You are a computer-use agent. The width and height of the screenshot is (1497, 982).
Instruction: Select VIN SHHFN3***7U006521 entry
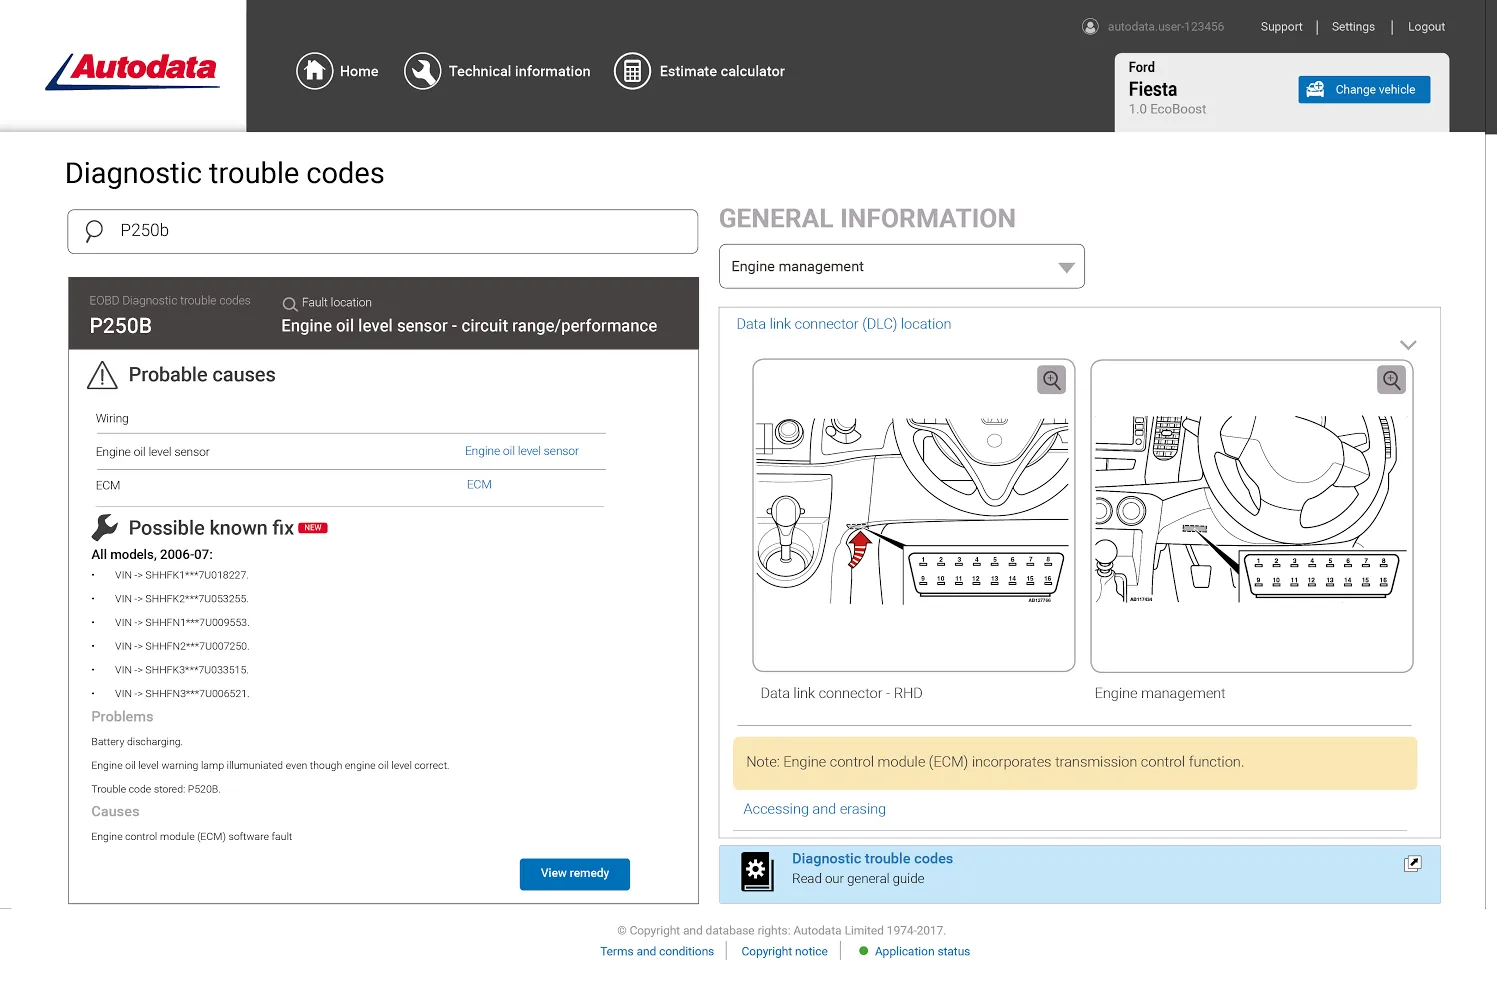tap(181, 693)
